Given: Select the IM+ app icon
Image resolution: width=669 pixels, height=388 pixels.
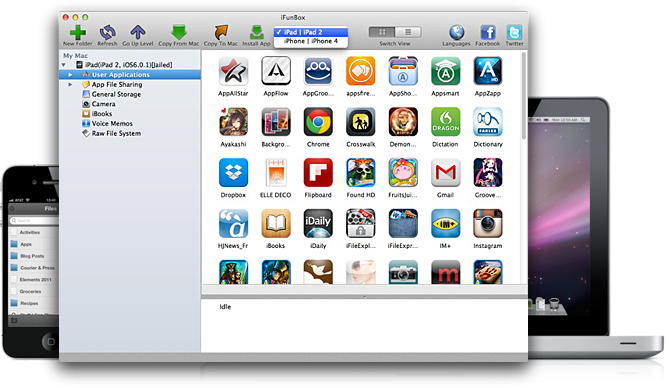Looking at the screenshot, I should pyautogui.click(x=445, y=223).
